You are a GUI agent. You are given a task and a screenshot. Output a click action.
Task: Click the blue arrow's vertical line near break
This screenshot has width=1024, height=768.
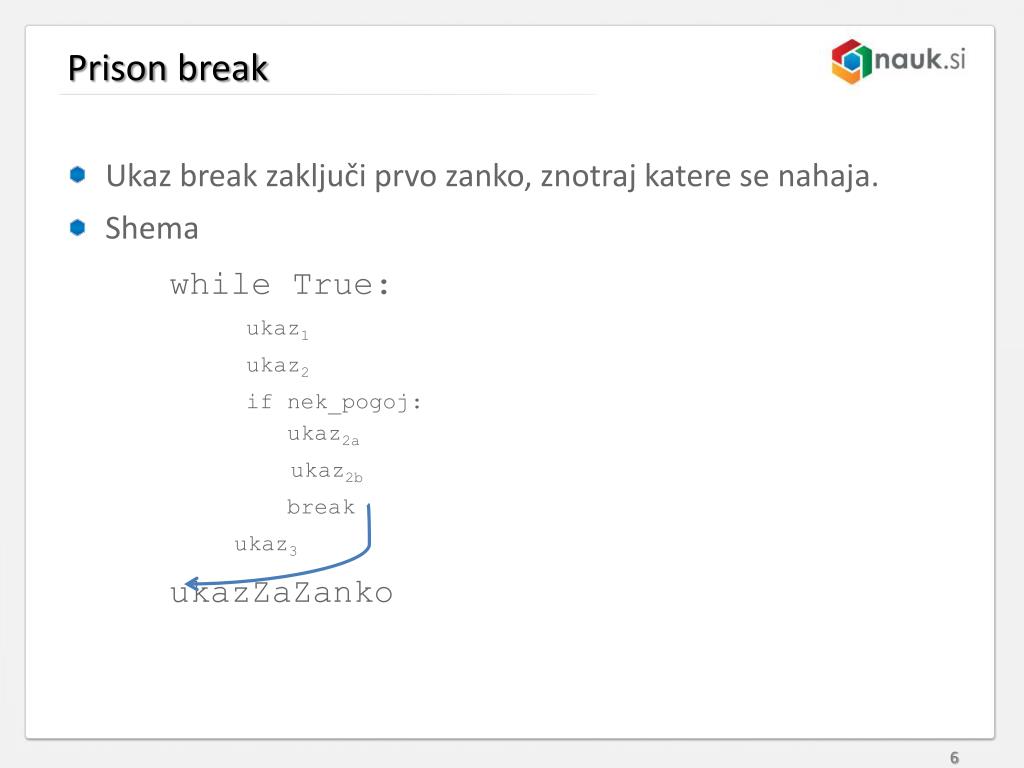(369, 524)
